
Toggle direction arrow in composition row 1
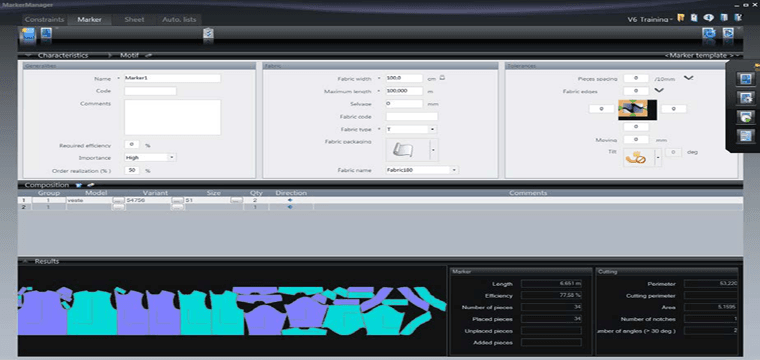click(290, 200)
